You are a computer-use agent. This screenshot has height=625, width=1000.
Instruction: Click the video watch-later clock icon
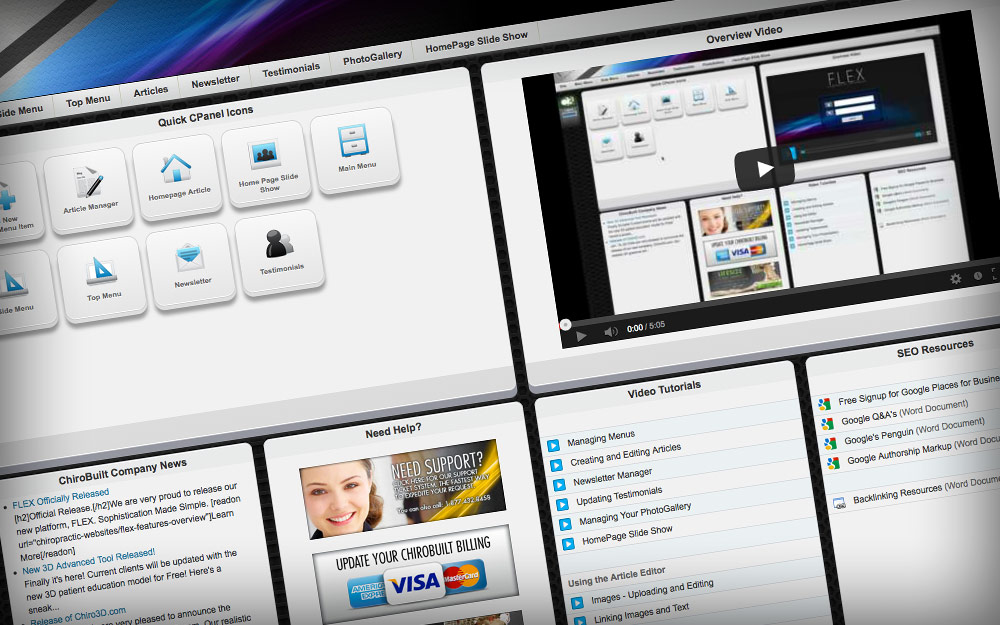click(978, 276)
